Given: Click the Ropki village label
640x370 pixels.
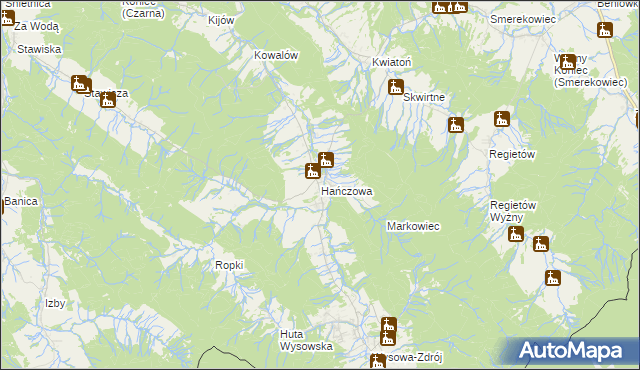Looking at the screenshot, I should [229, 265].
